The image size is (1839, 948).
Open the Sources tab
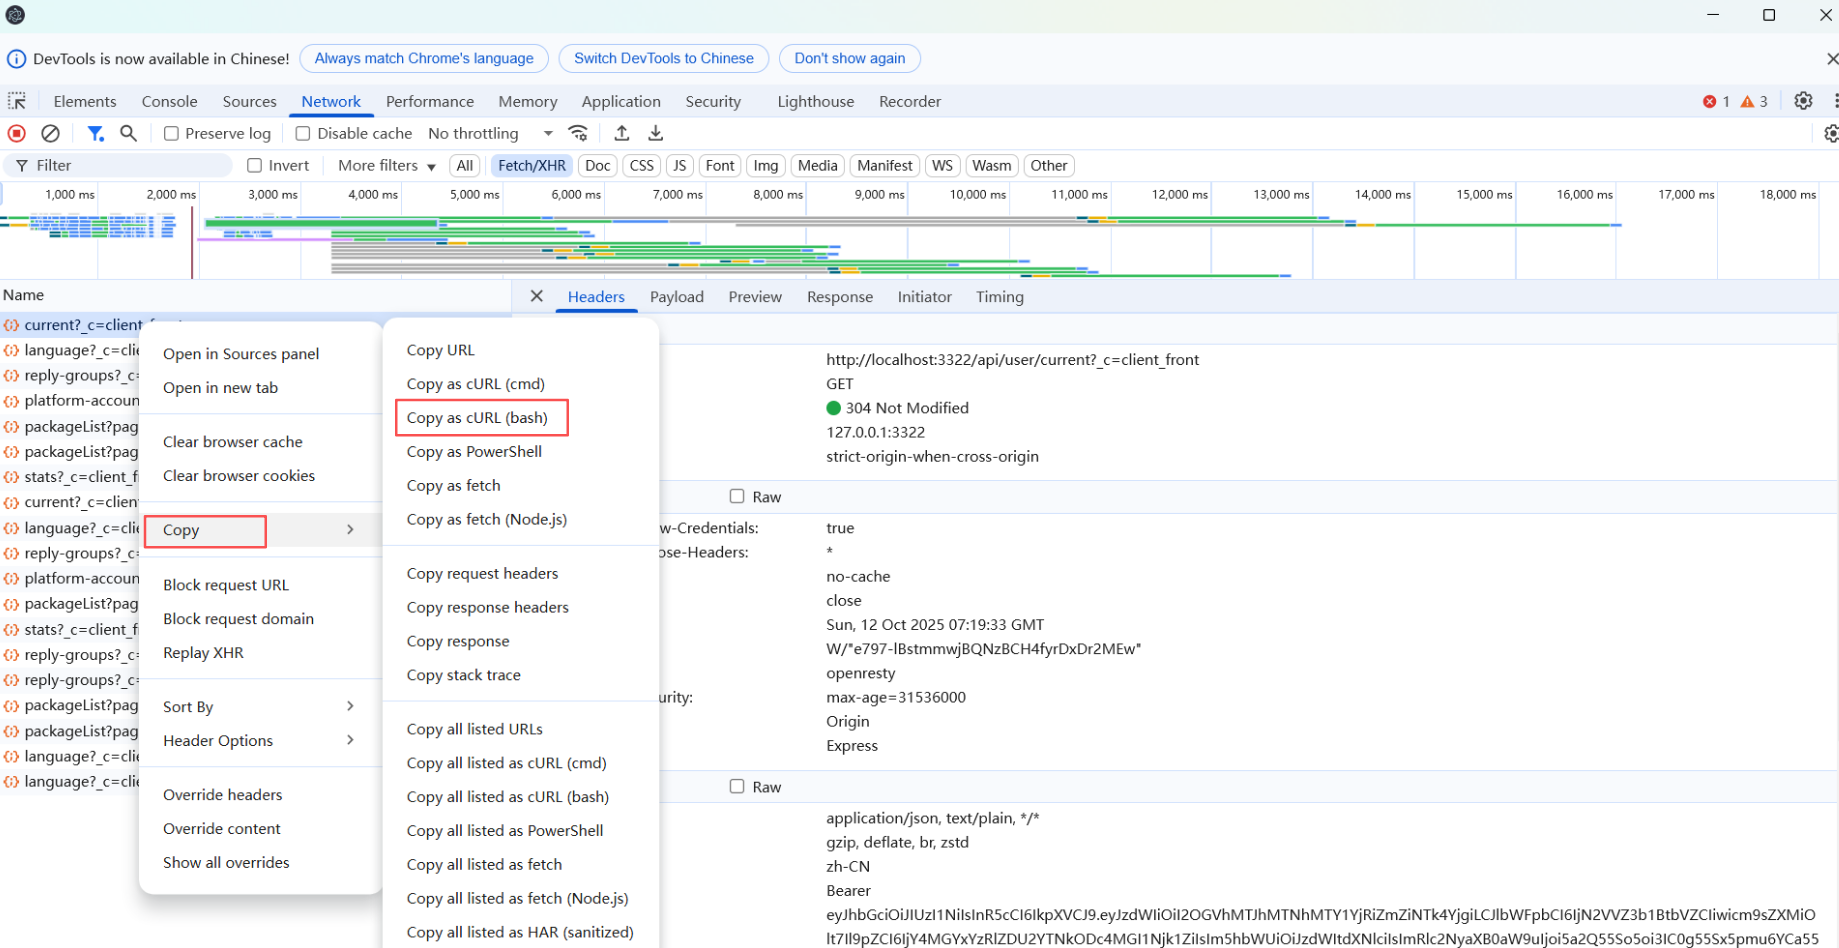click(250, 101)
